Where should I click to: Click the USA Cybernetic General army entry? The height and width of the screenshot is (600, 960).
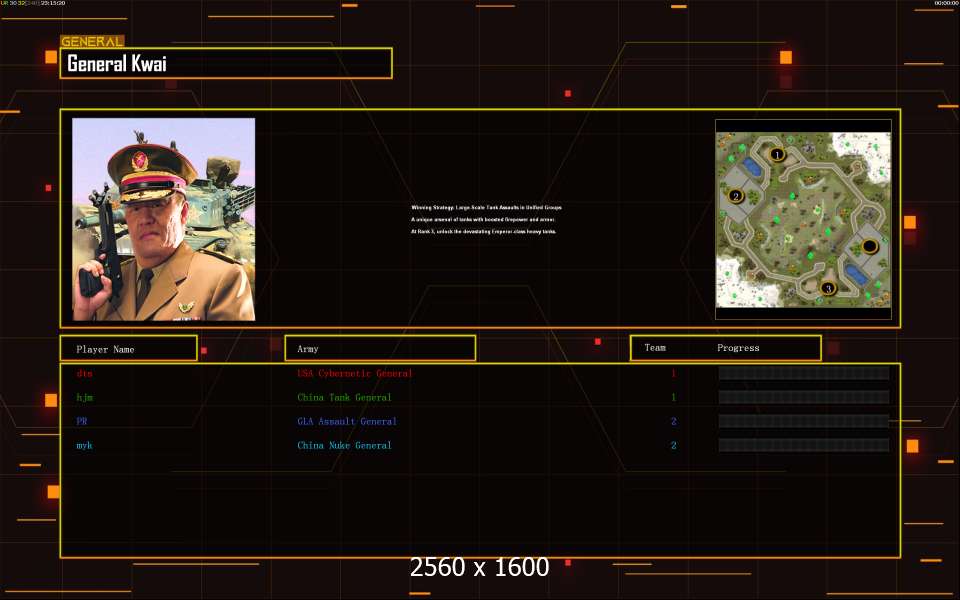click(x=354, y=374)
